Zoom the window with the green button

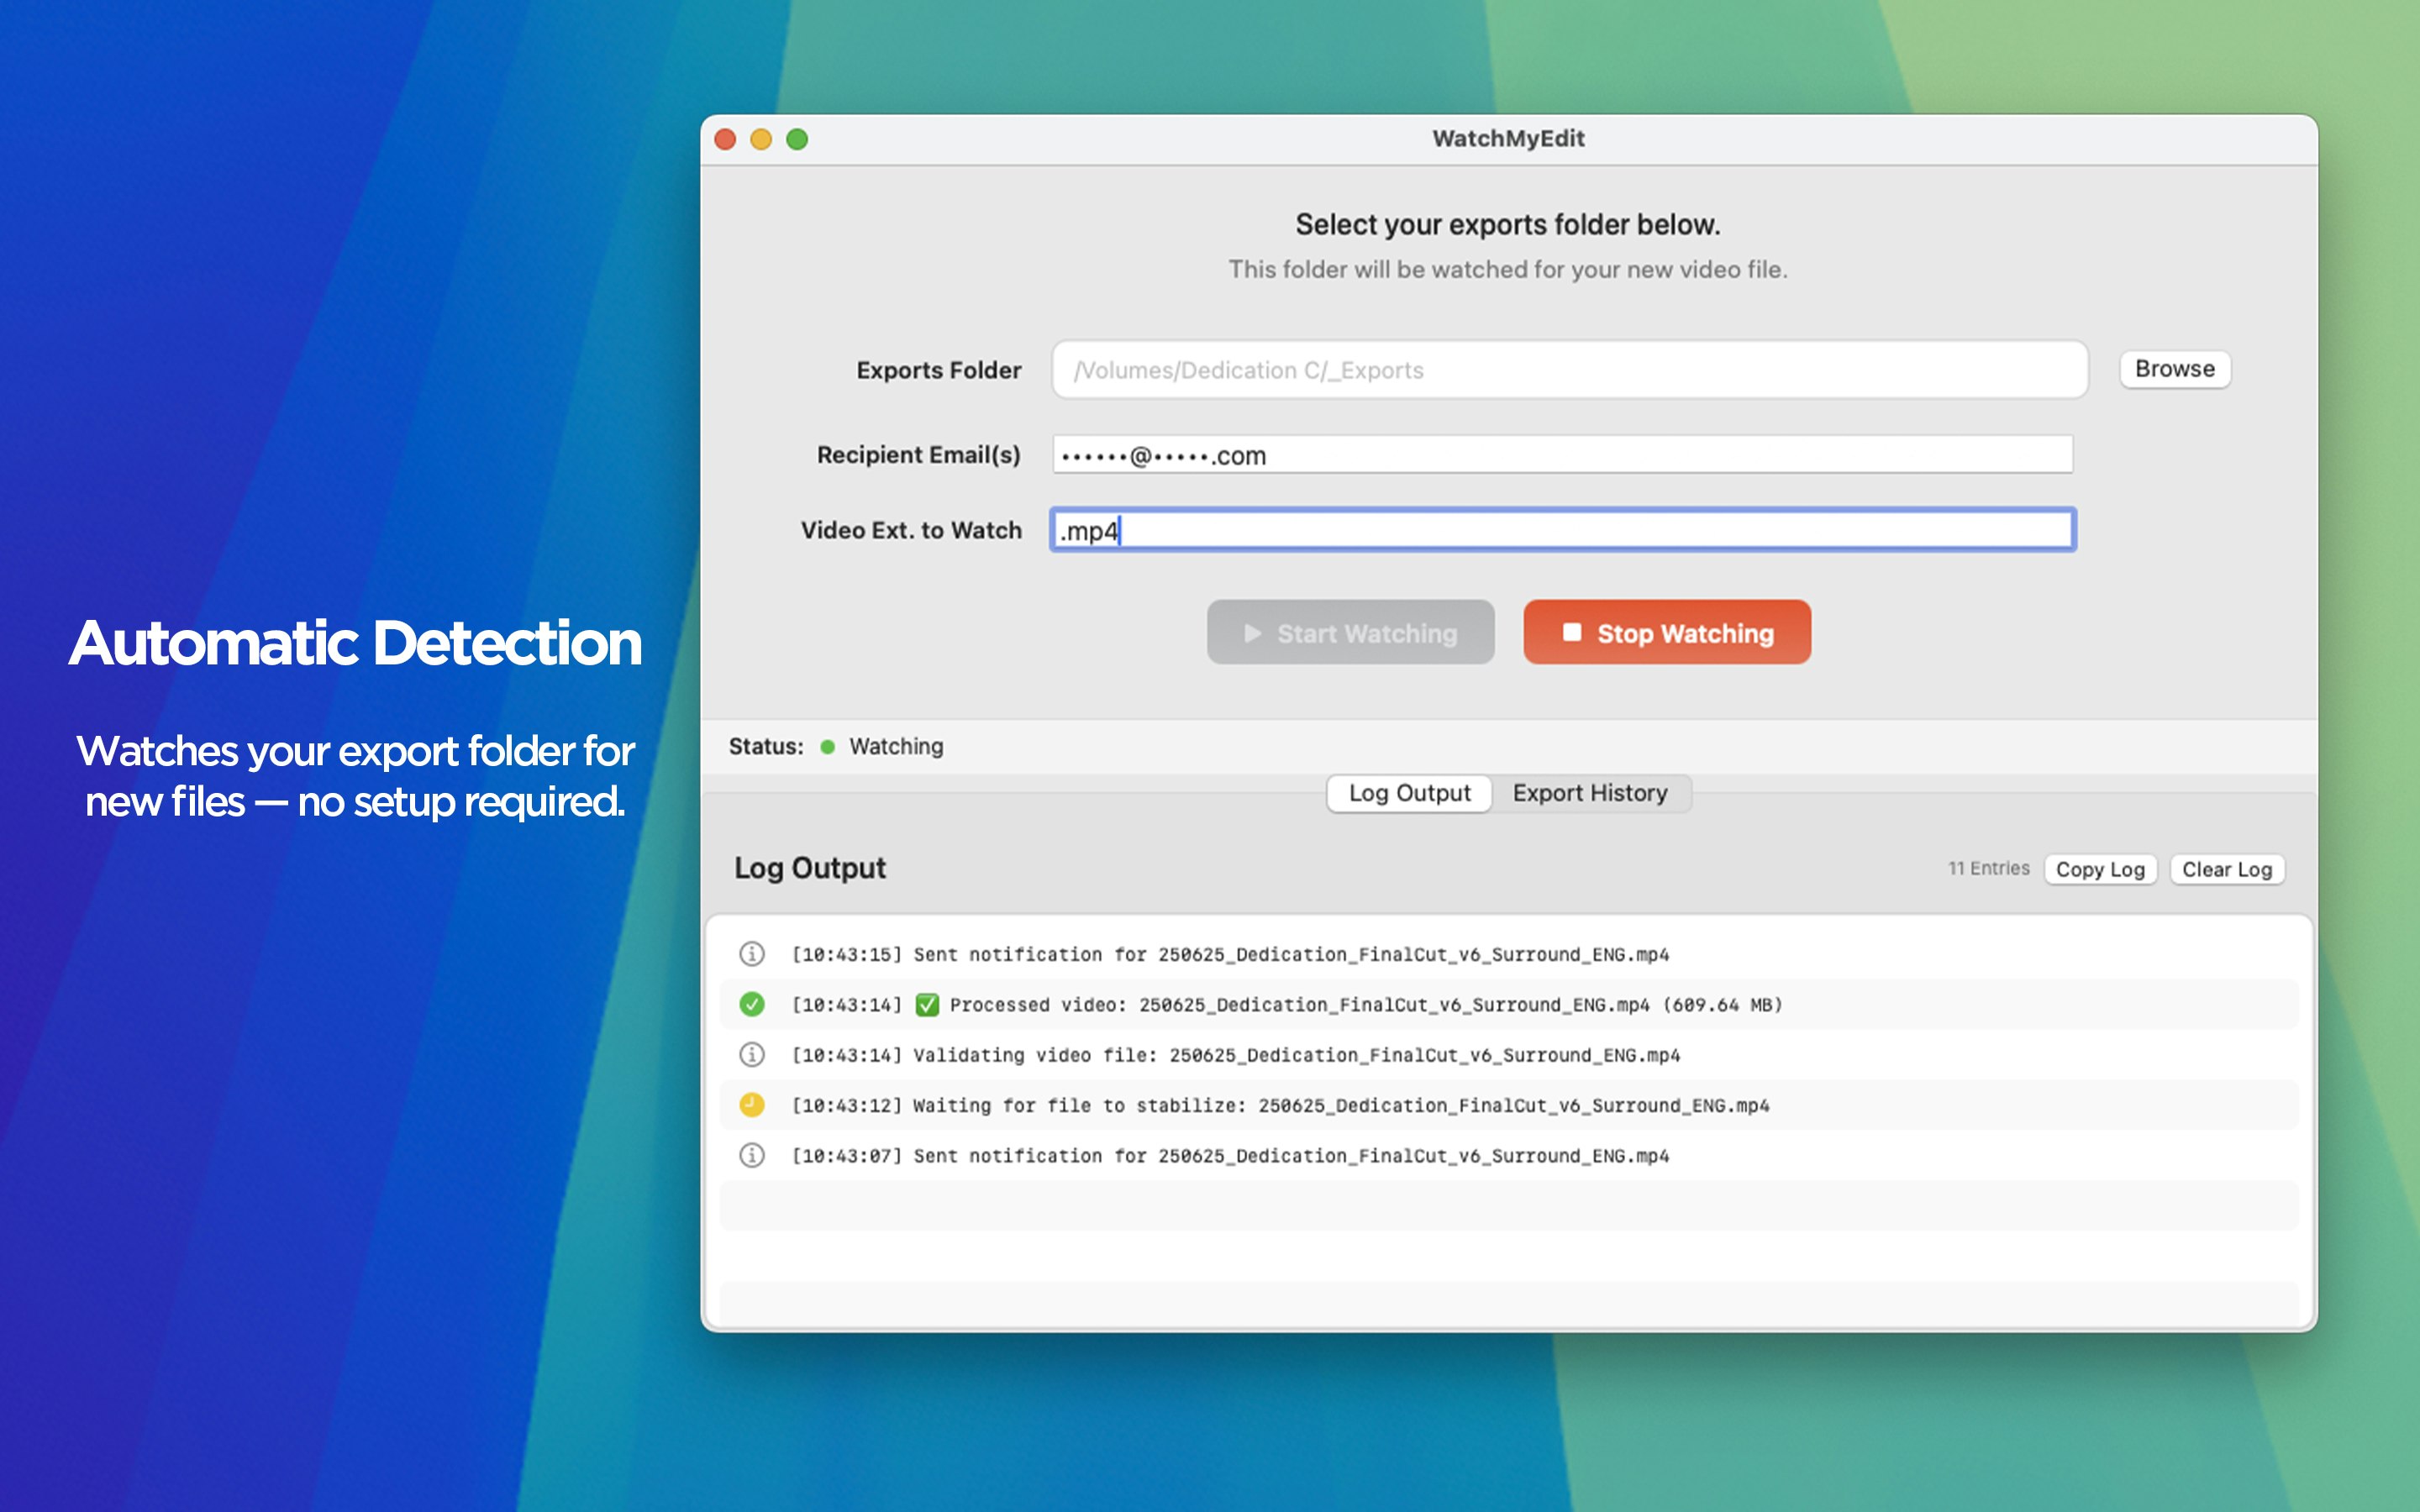pos(797,139)
